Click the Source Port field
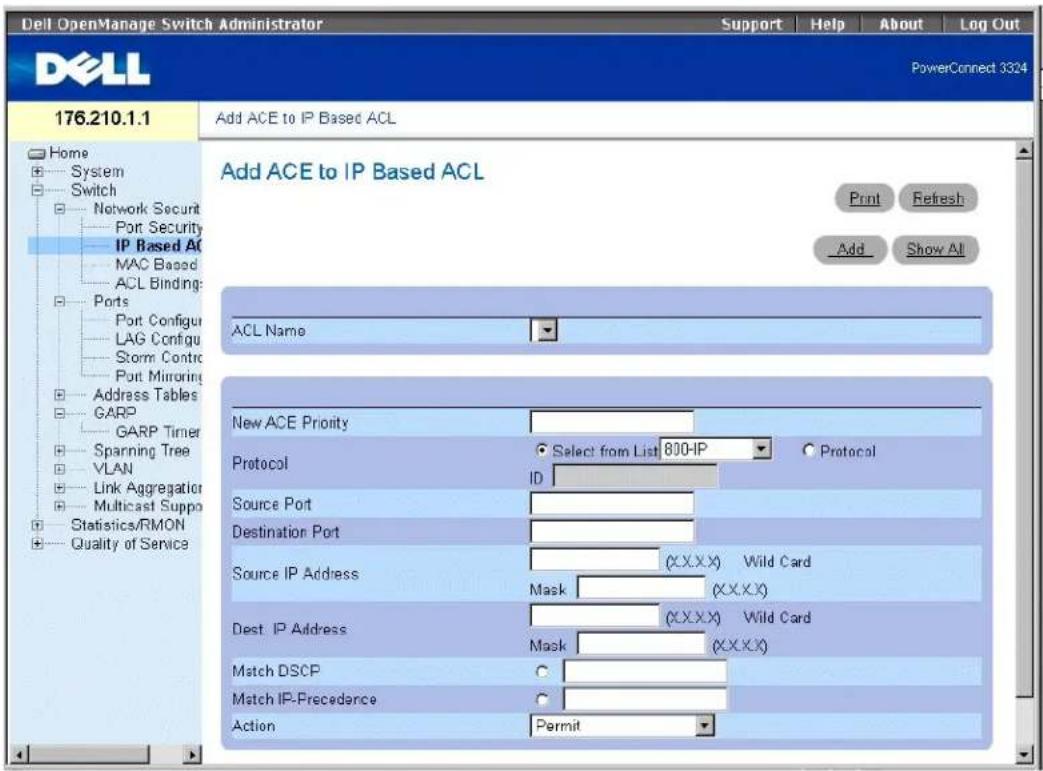 click(x=612, y=504)
